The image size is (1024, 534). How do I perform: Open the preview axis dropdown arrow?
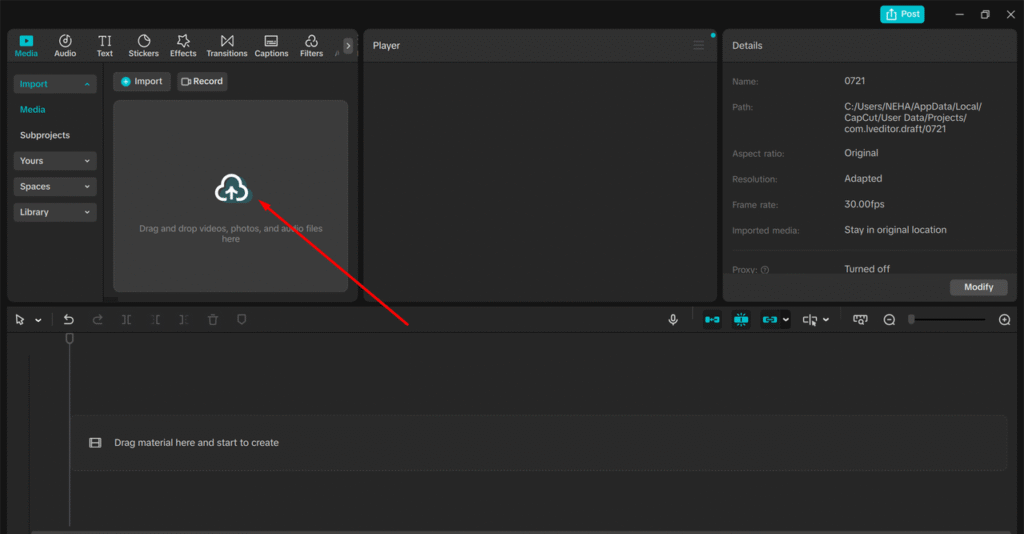(826, 320)
